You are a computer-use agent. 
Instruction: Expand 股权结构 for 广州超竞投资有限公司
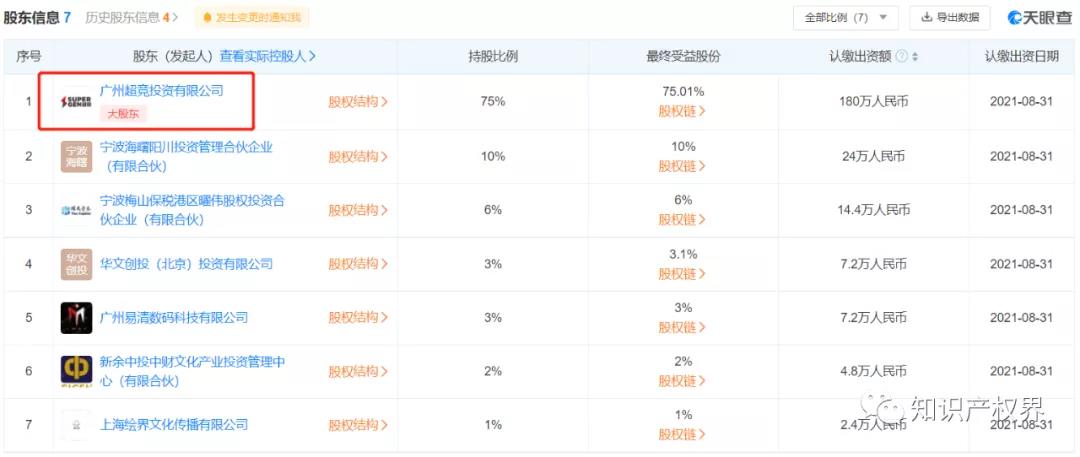click(358, 101)
